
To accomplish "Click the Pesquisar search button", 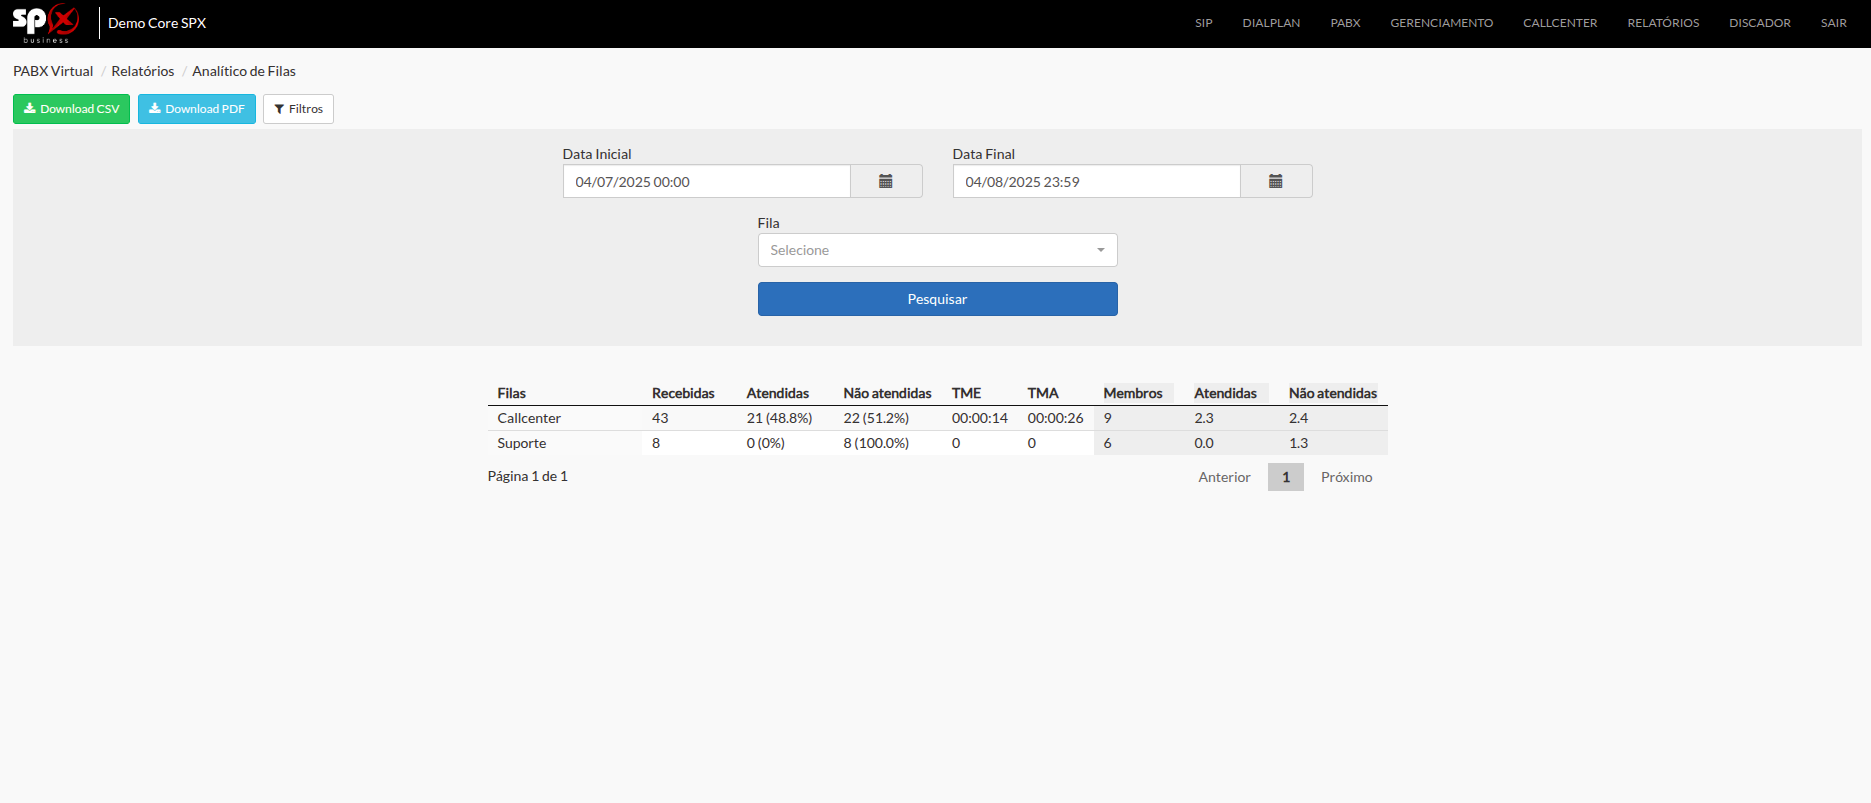I will pyautogui.click(x=937, y=299).
